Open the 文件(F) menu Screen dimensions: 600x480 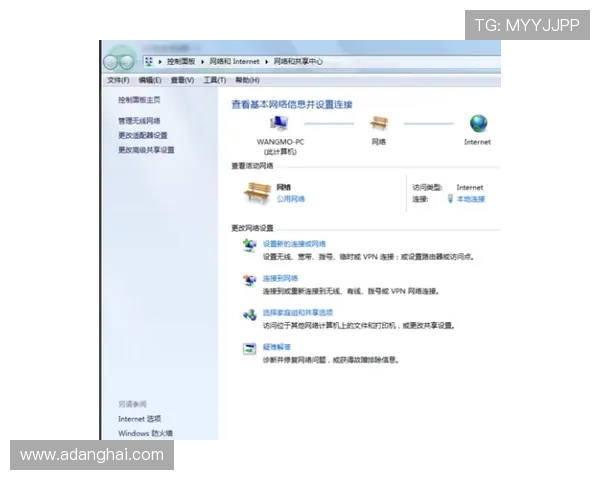[118, 80]
